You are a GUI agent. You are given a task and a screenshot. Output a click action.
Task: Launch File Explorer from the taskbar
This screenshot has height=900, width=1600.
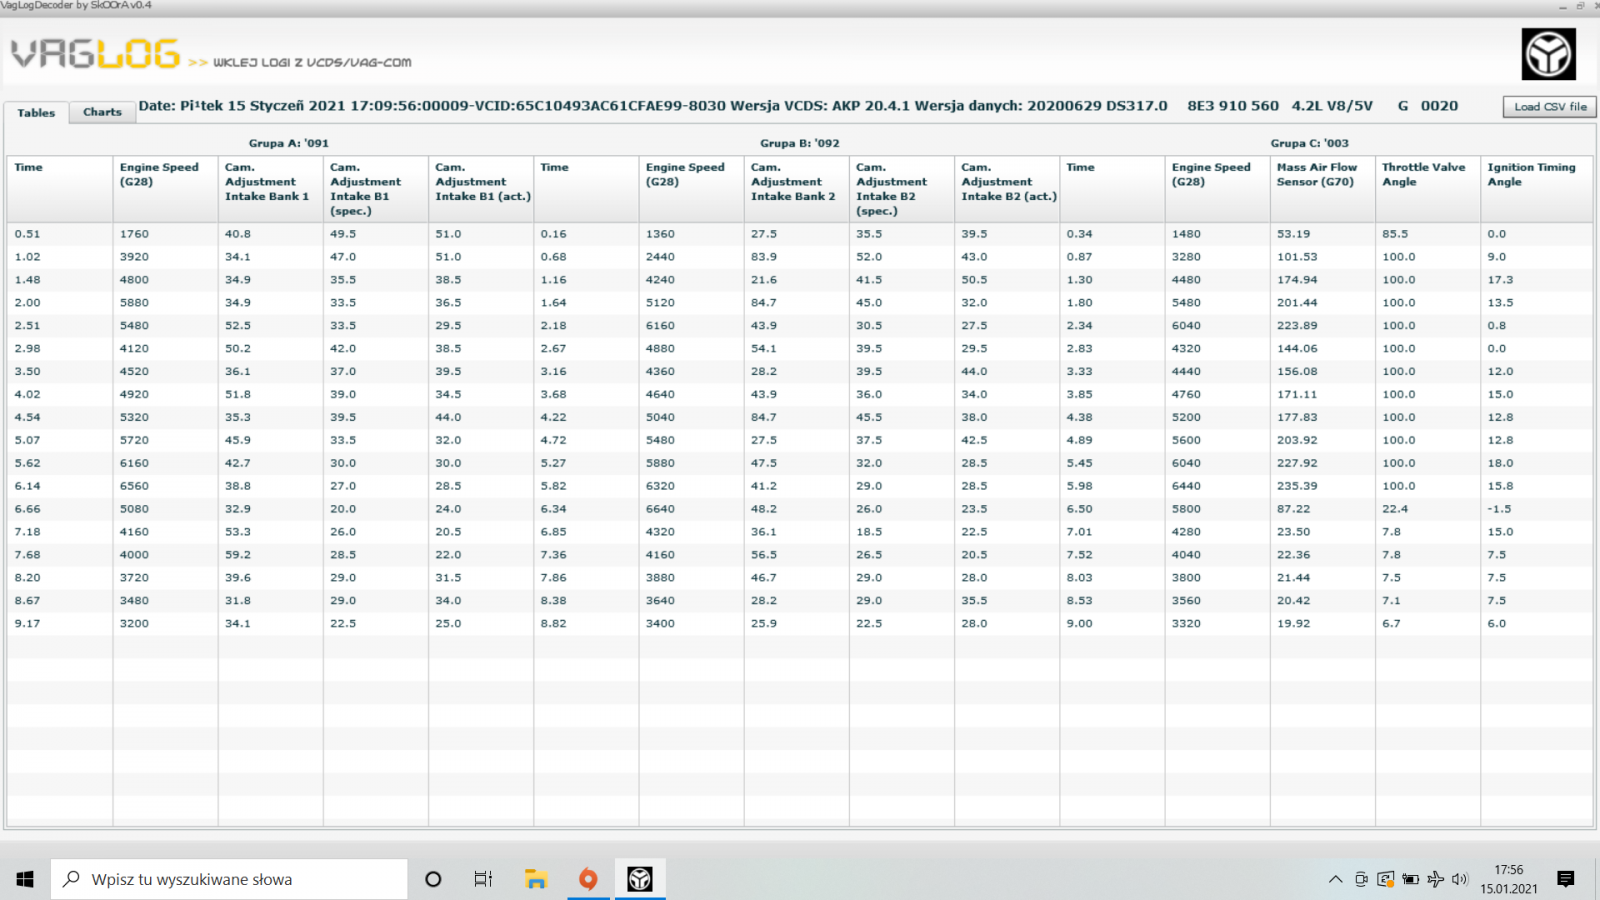click(x=536, y=879)
